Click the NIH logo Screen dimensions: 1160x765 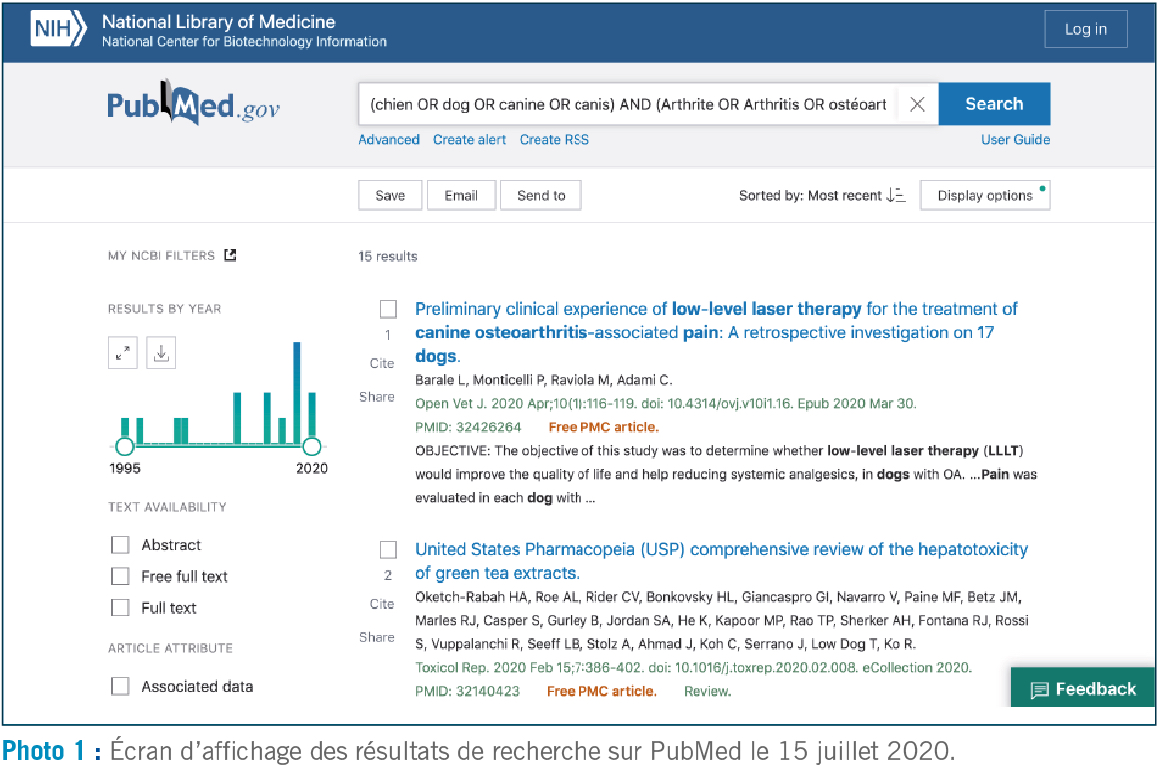pyautogui.click(x=58, y=30)
